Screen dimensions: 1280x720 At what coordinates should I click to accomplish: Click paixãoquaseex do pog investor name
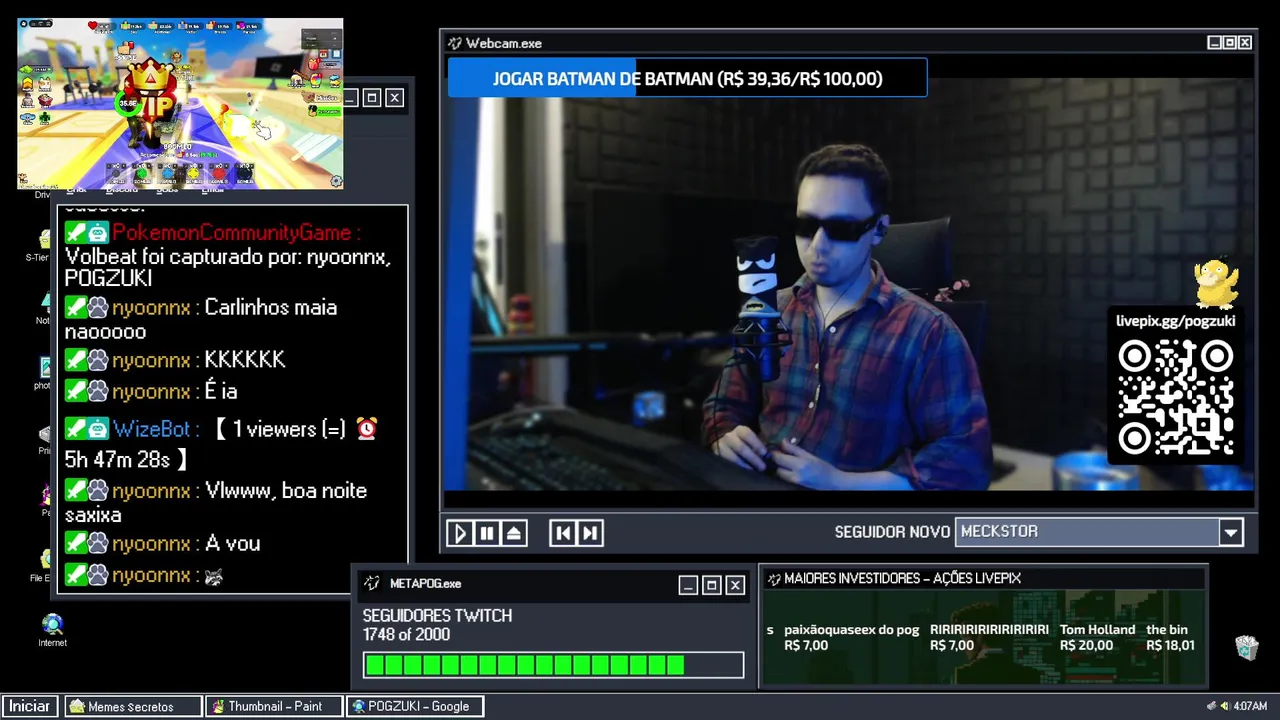(x=851, y=630)
